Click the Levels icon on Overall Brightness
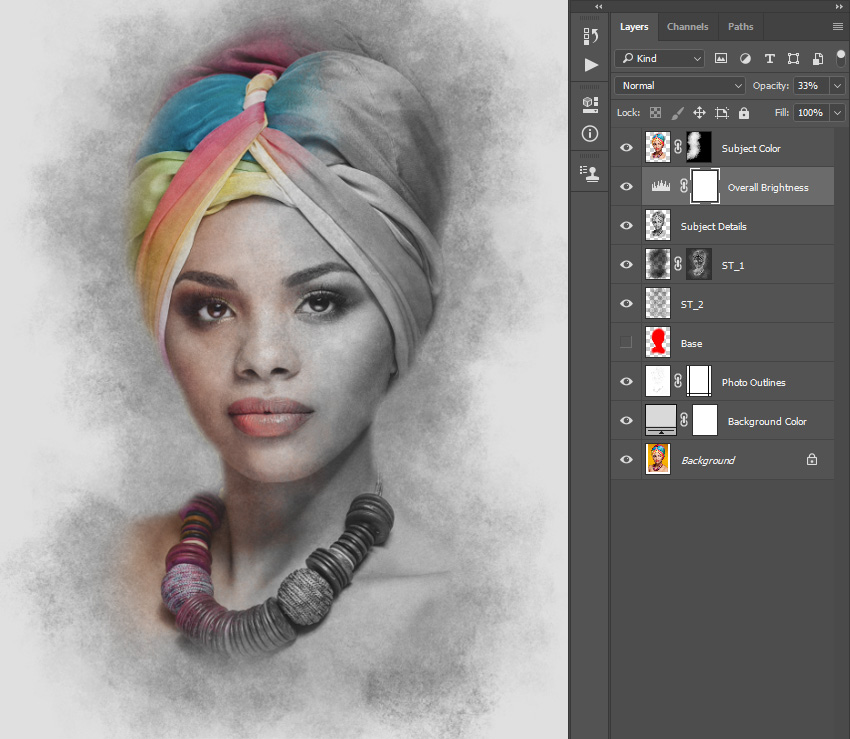This screenshot has height=739, width=850. [x=660, y=186]
